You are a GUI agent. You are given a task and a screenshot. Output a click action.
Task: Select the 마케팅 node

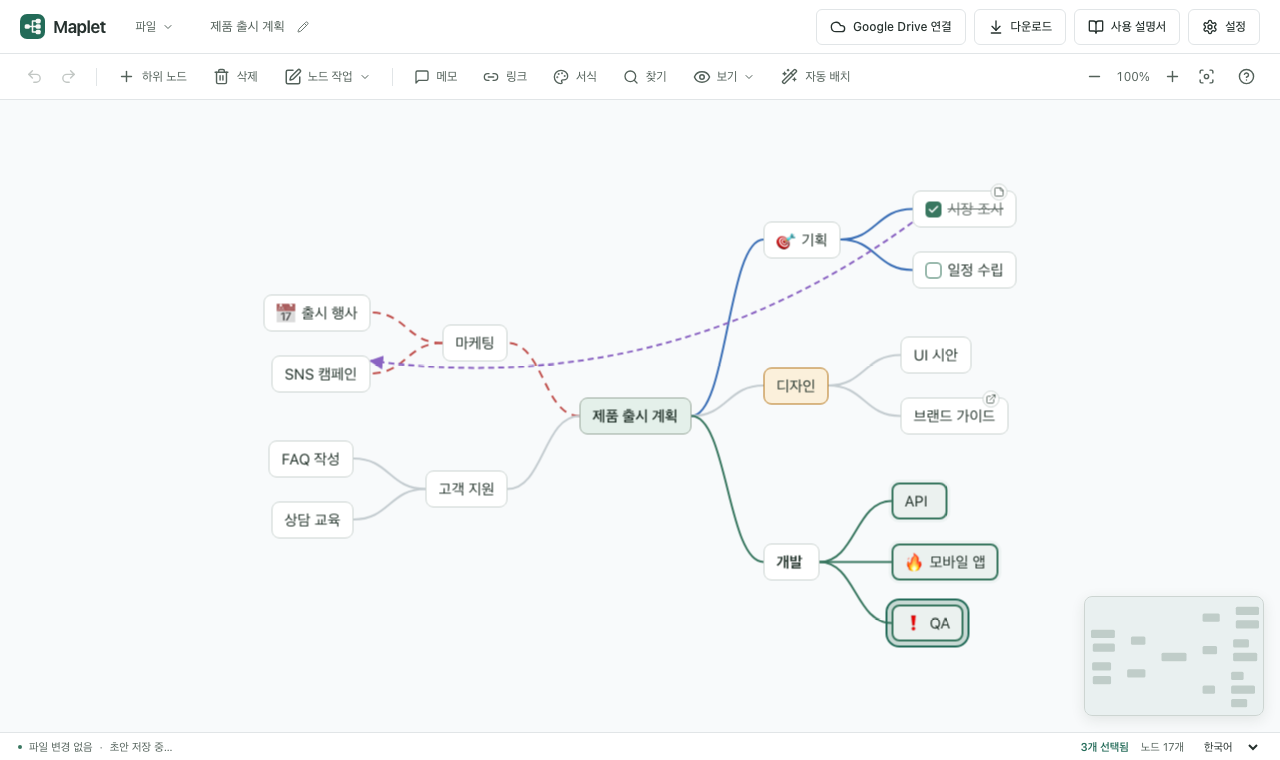[475, 343]
